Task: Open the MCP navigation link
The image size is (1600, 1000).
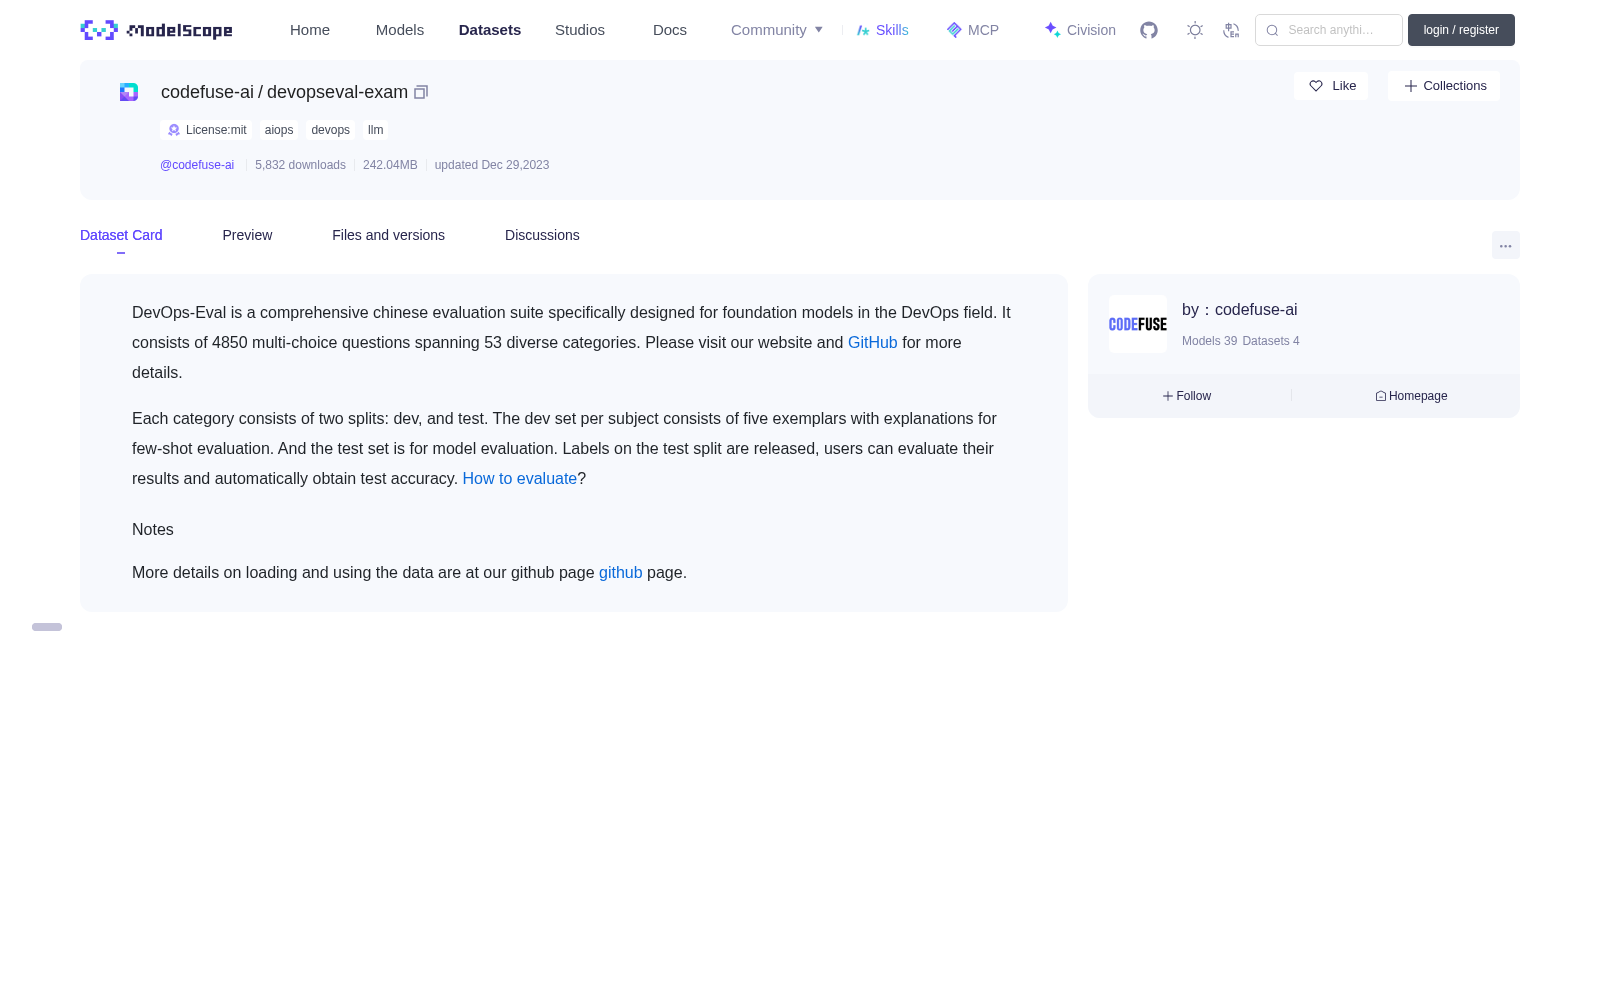Action: 973,30
